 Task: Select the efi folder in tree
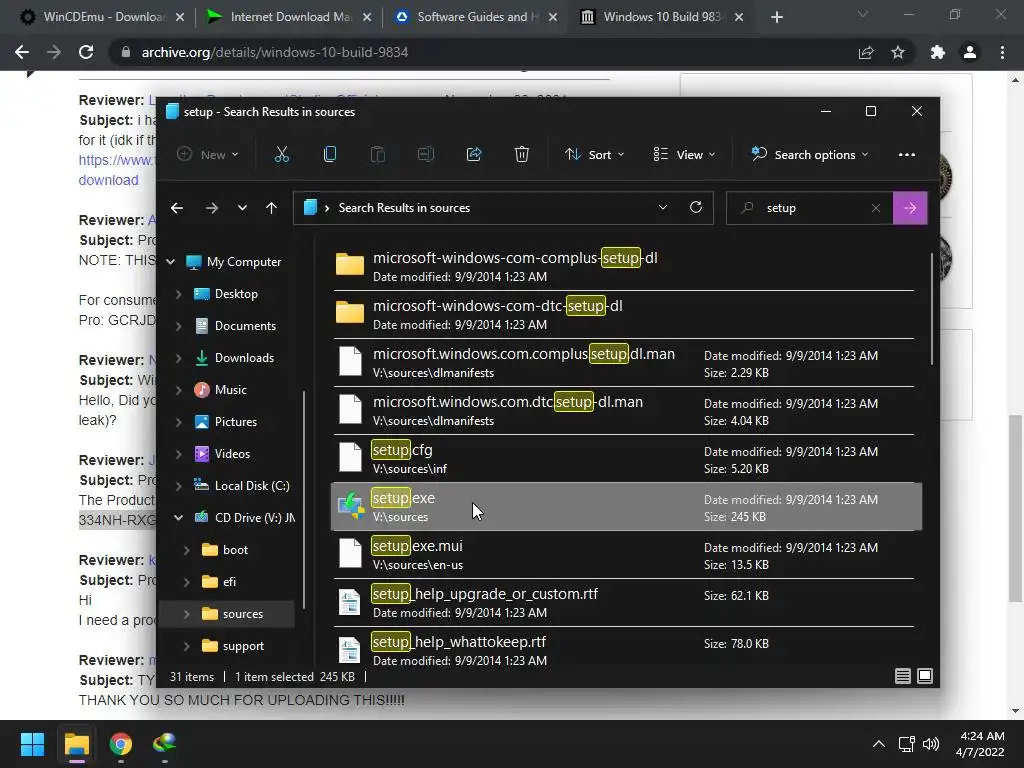[227, 582]
